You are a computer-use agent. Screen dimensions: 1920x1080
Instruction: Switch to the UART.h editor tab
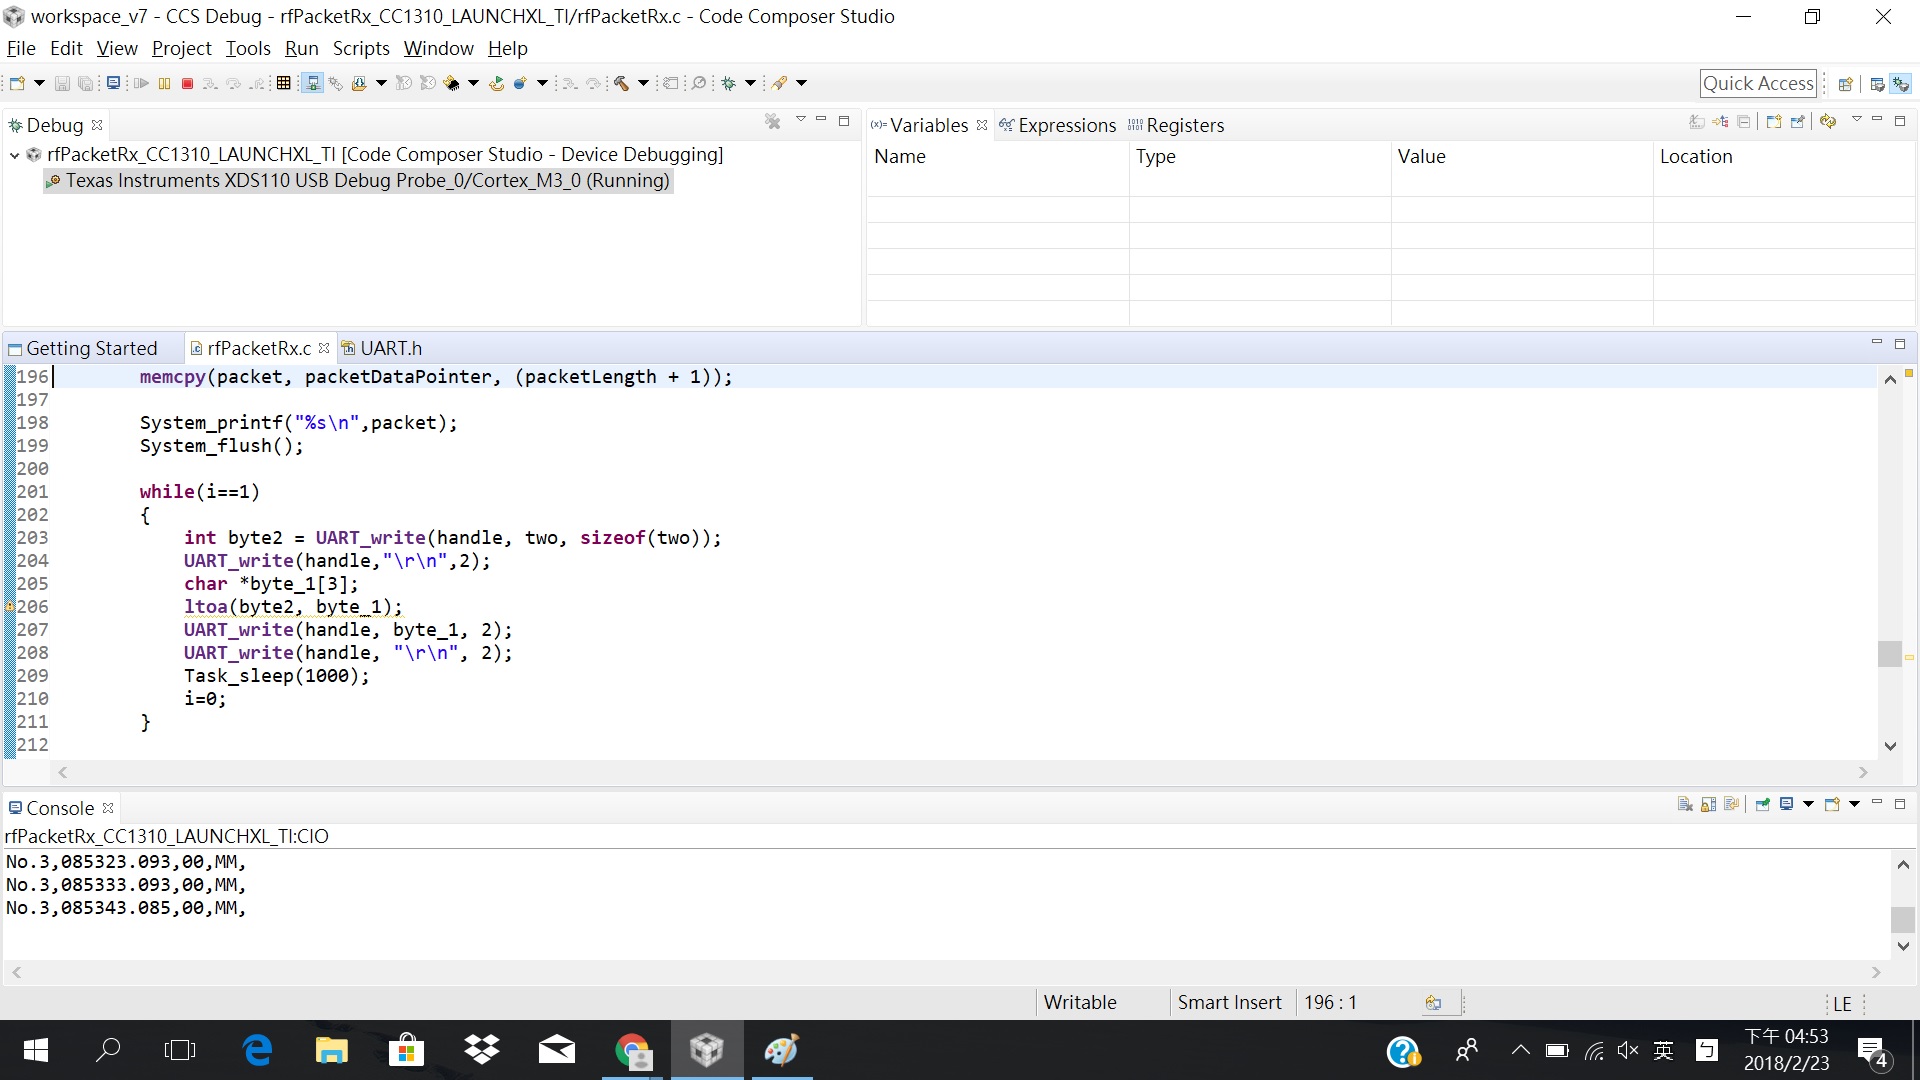click(x=392, y=347)
